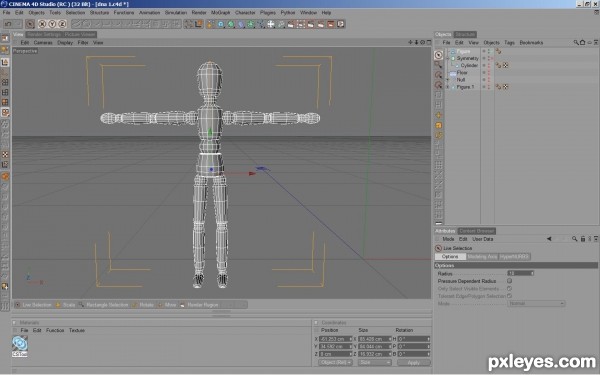Open the Python menu
600x375 pixels.
pos(288,13)
